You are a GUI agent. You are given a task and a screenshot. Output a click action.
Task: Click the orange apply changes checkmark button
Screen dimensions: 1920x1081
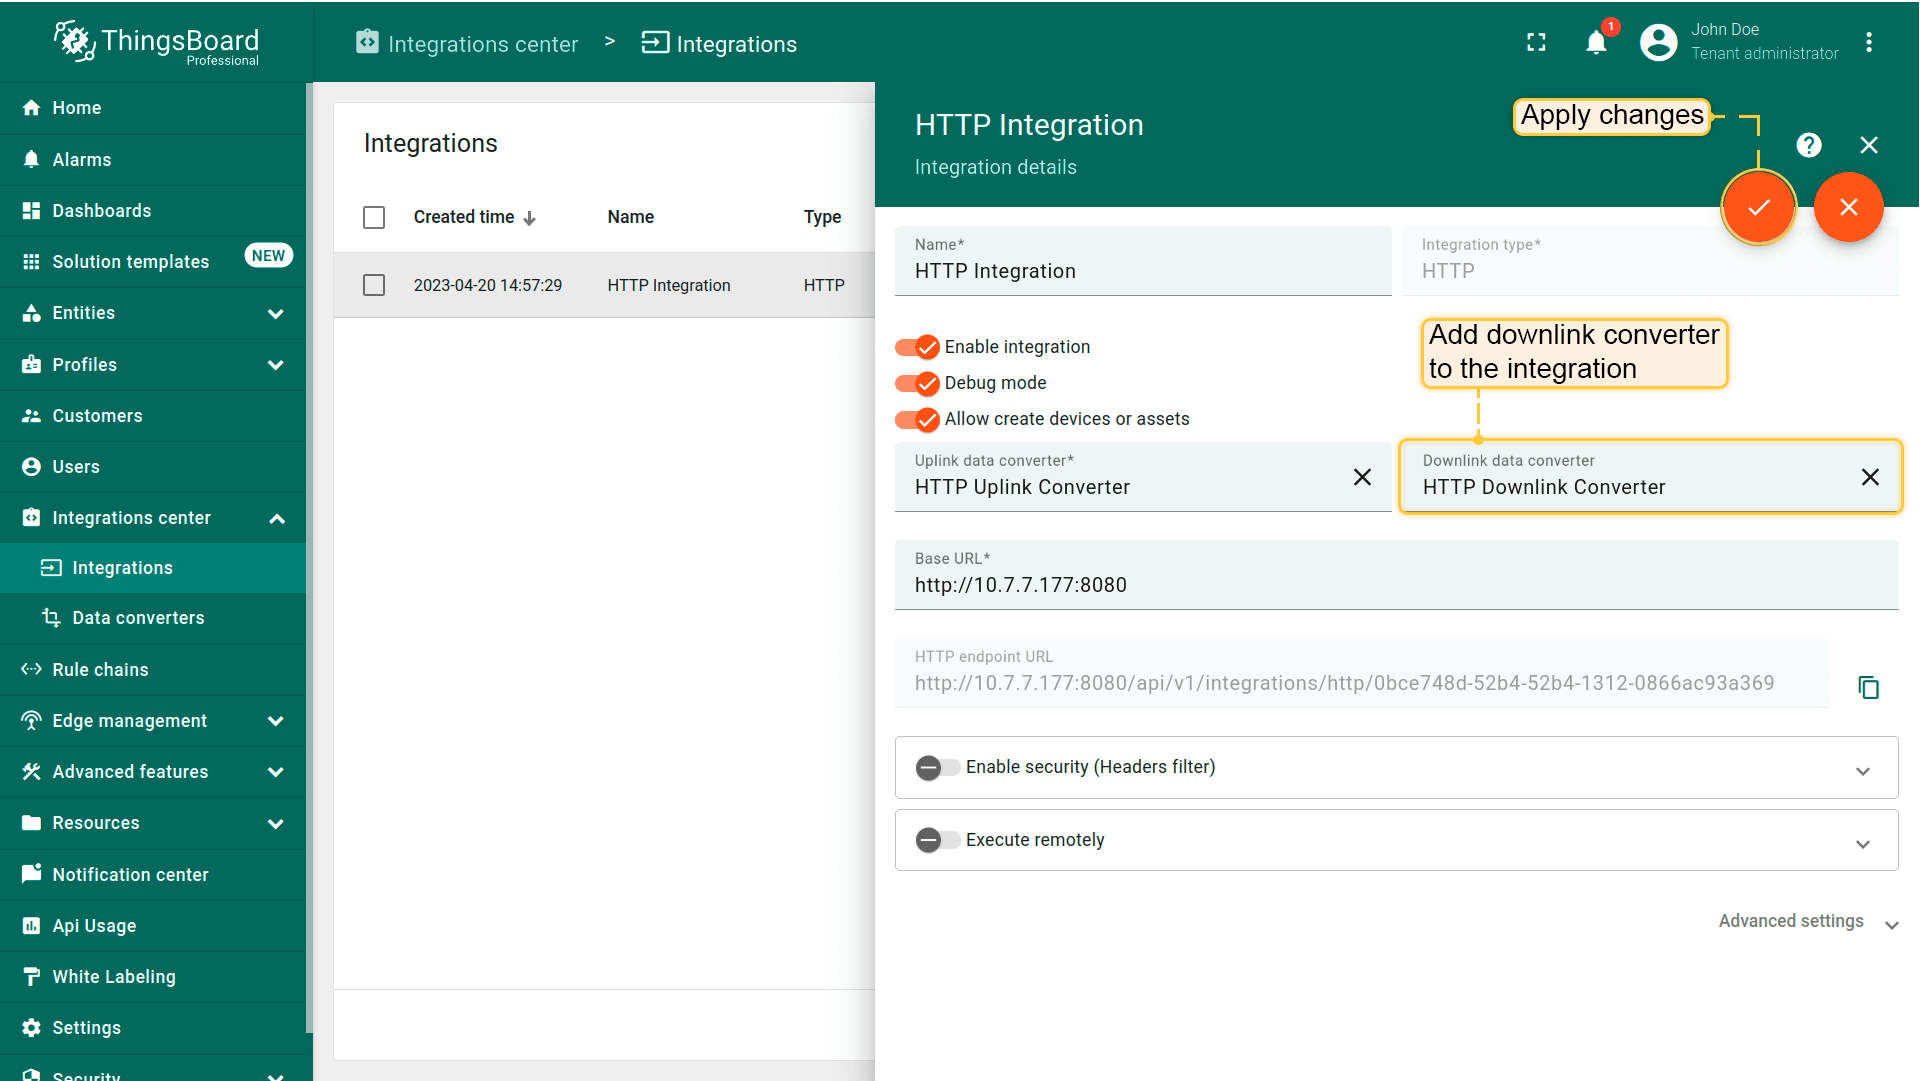1758,207
